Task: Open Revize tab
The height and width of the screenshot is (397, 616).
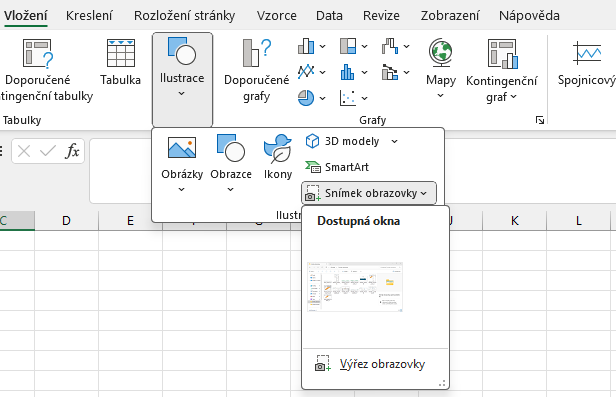Action: [381, 16]
